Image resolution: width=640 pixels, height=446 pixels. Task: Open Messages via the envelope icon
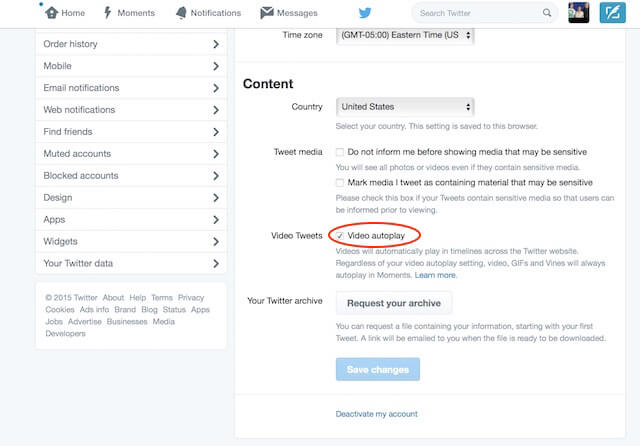tap(267, 13)
